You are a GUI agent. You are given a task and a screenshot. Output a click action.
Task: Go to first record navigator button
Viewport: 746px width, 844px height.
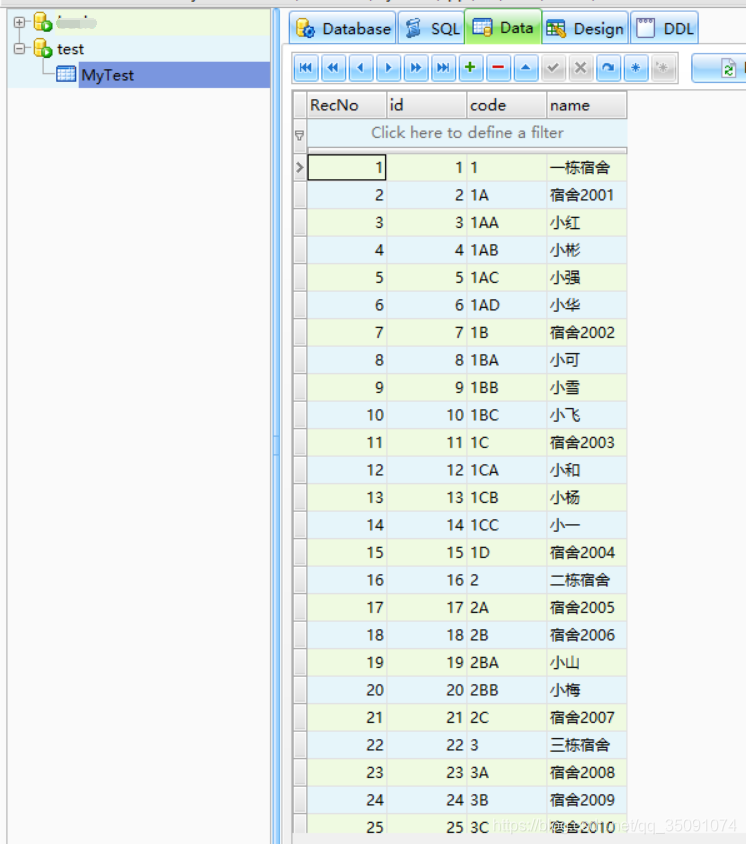pos(306,68)
